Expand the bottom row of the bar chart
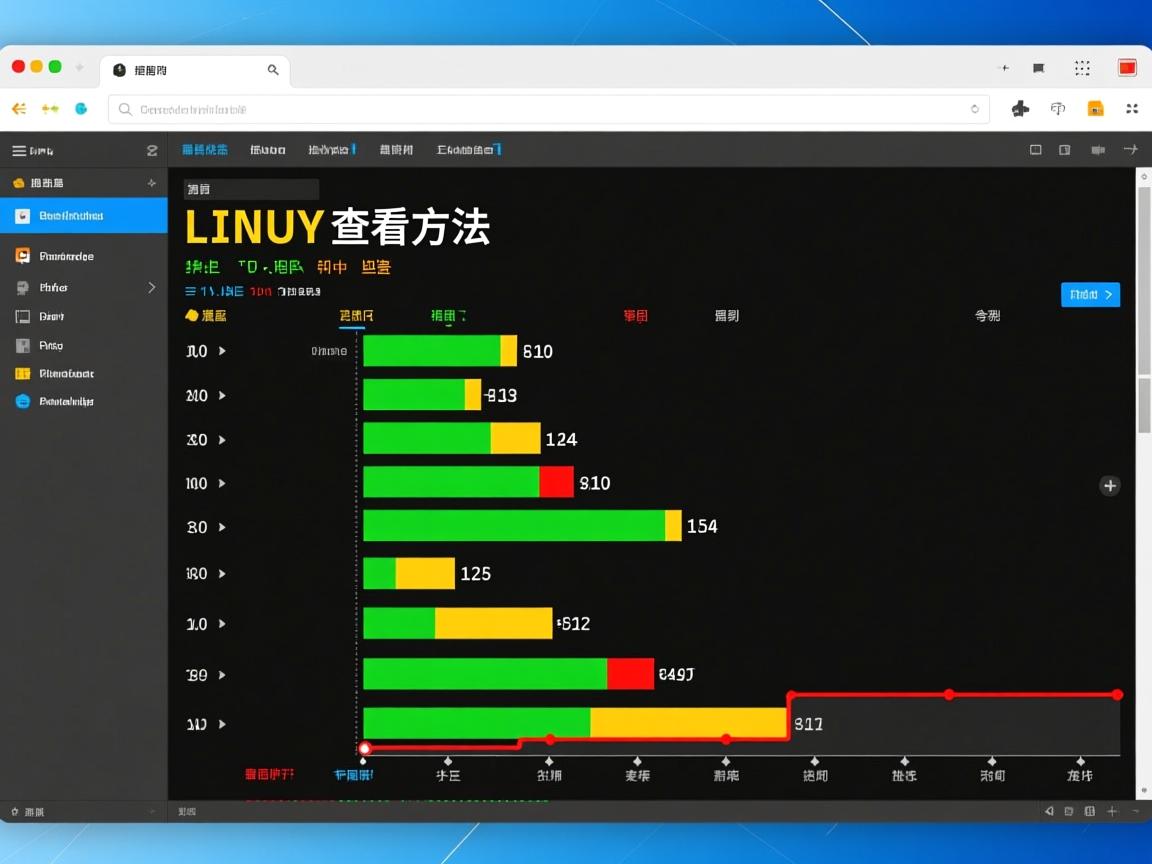This screenshot has width=1152, height=864. (x=222, y=724)
